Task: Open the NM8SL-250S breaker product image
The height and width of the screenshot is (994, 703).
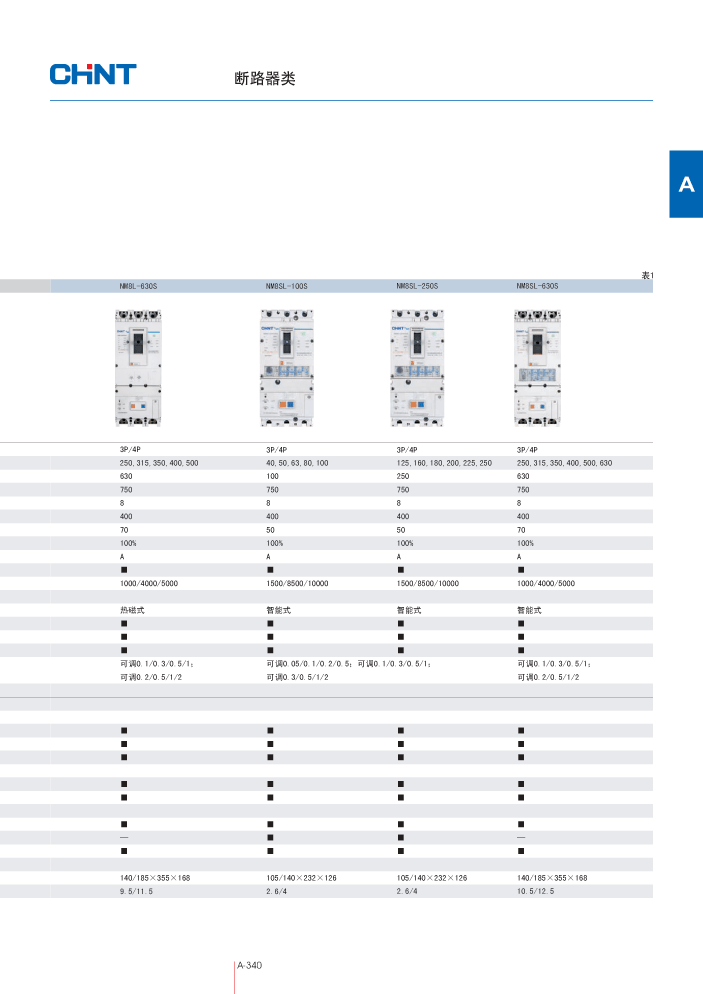Action: click(417, 368)
